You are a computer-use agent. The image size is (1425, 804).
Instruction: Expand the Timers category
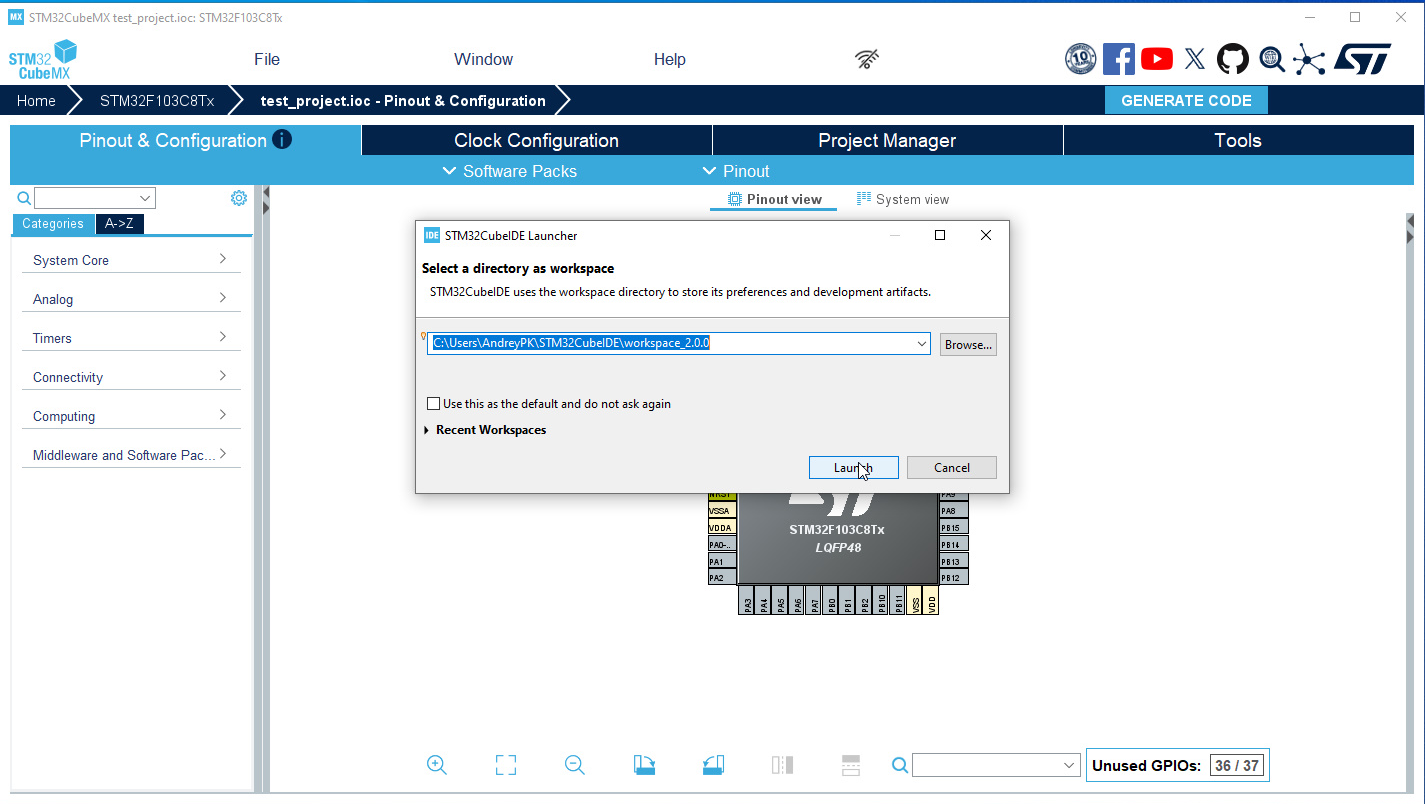[131, 338]
